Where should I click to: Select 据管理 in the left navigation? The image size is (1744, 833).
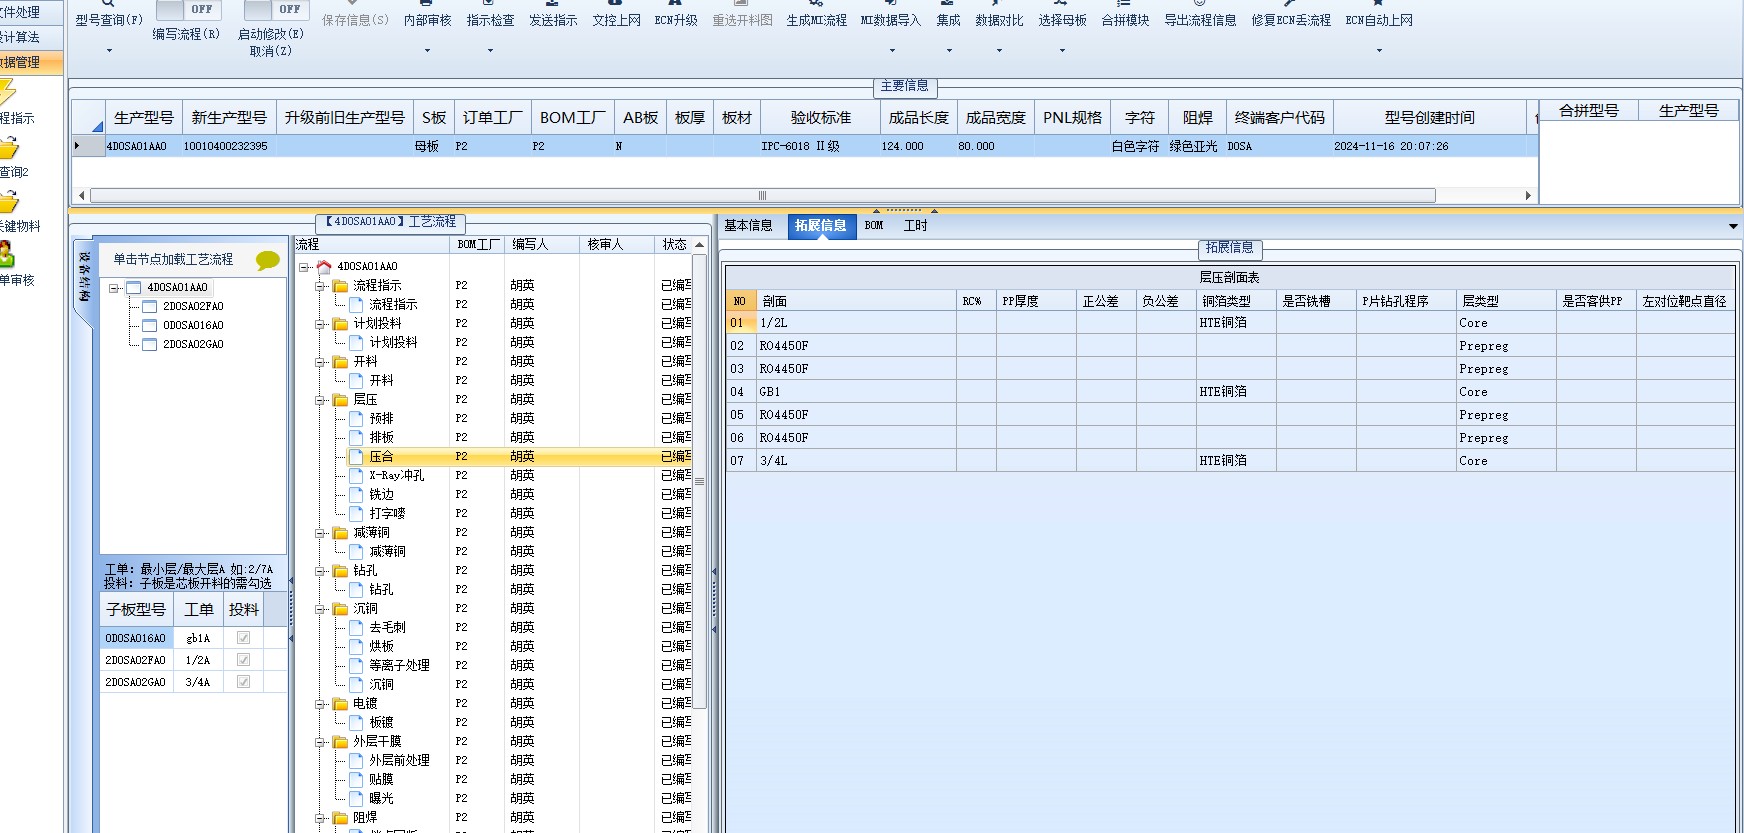tap(29, 62)
